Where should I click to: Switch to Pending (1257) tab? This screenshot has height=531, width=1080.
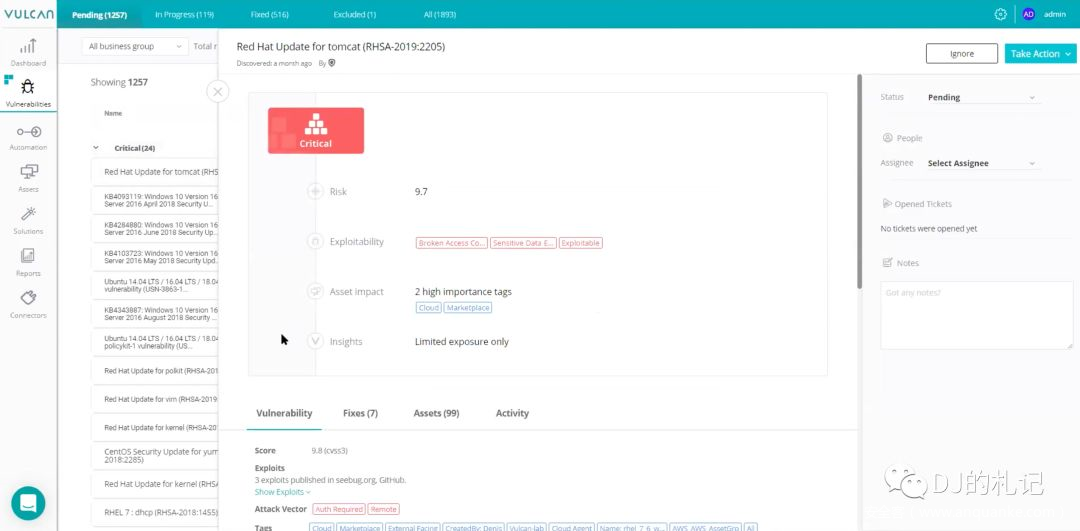point(99,14)
